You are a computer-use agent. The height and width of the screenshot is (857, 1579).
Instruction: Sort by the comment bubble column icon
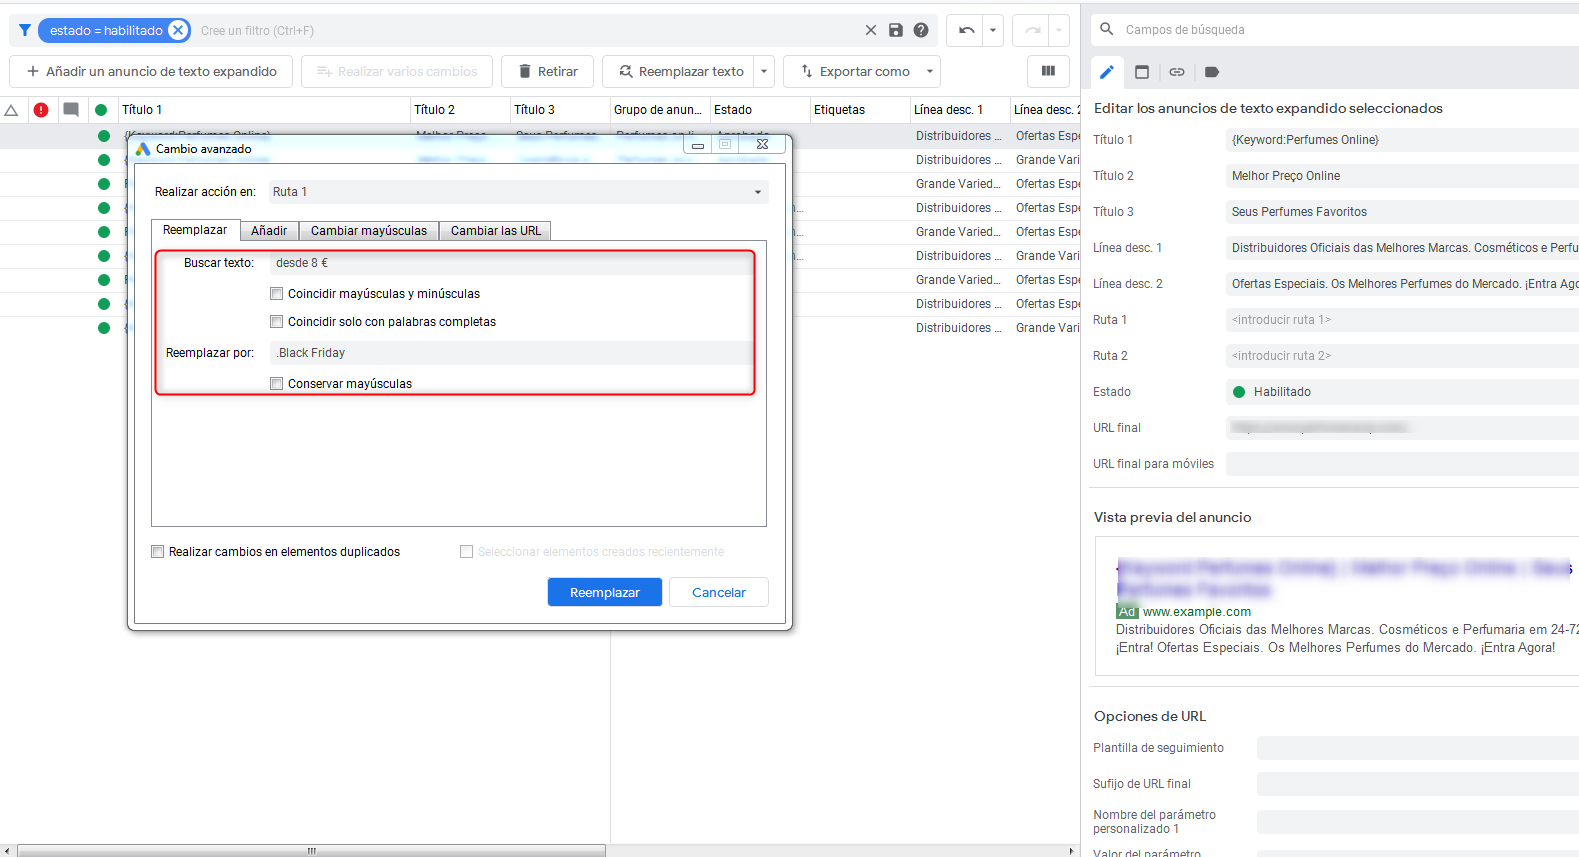coord(71,110)
